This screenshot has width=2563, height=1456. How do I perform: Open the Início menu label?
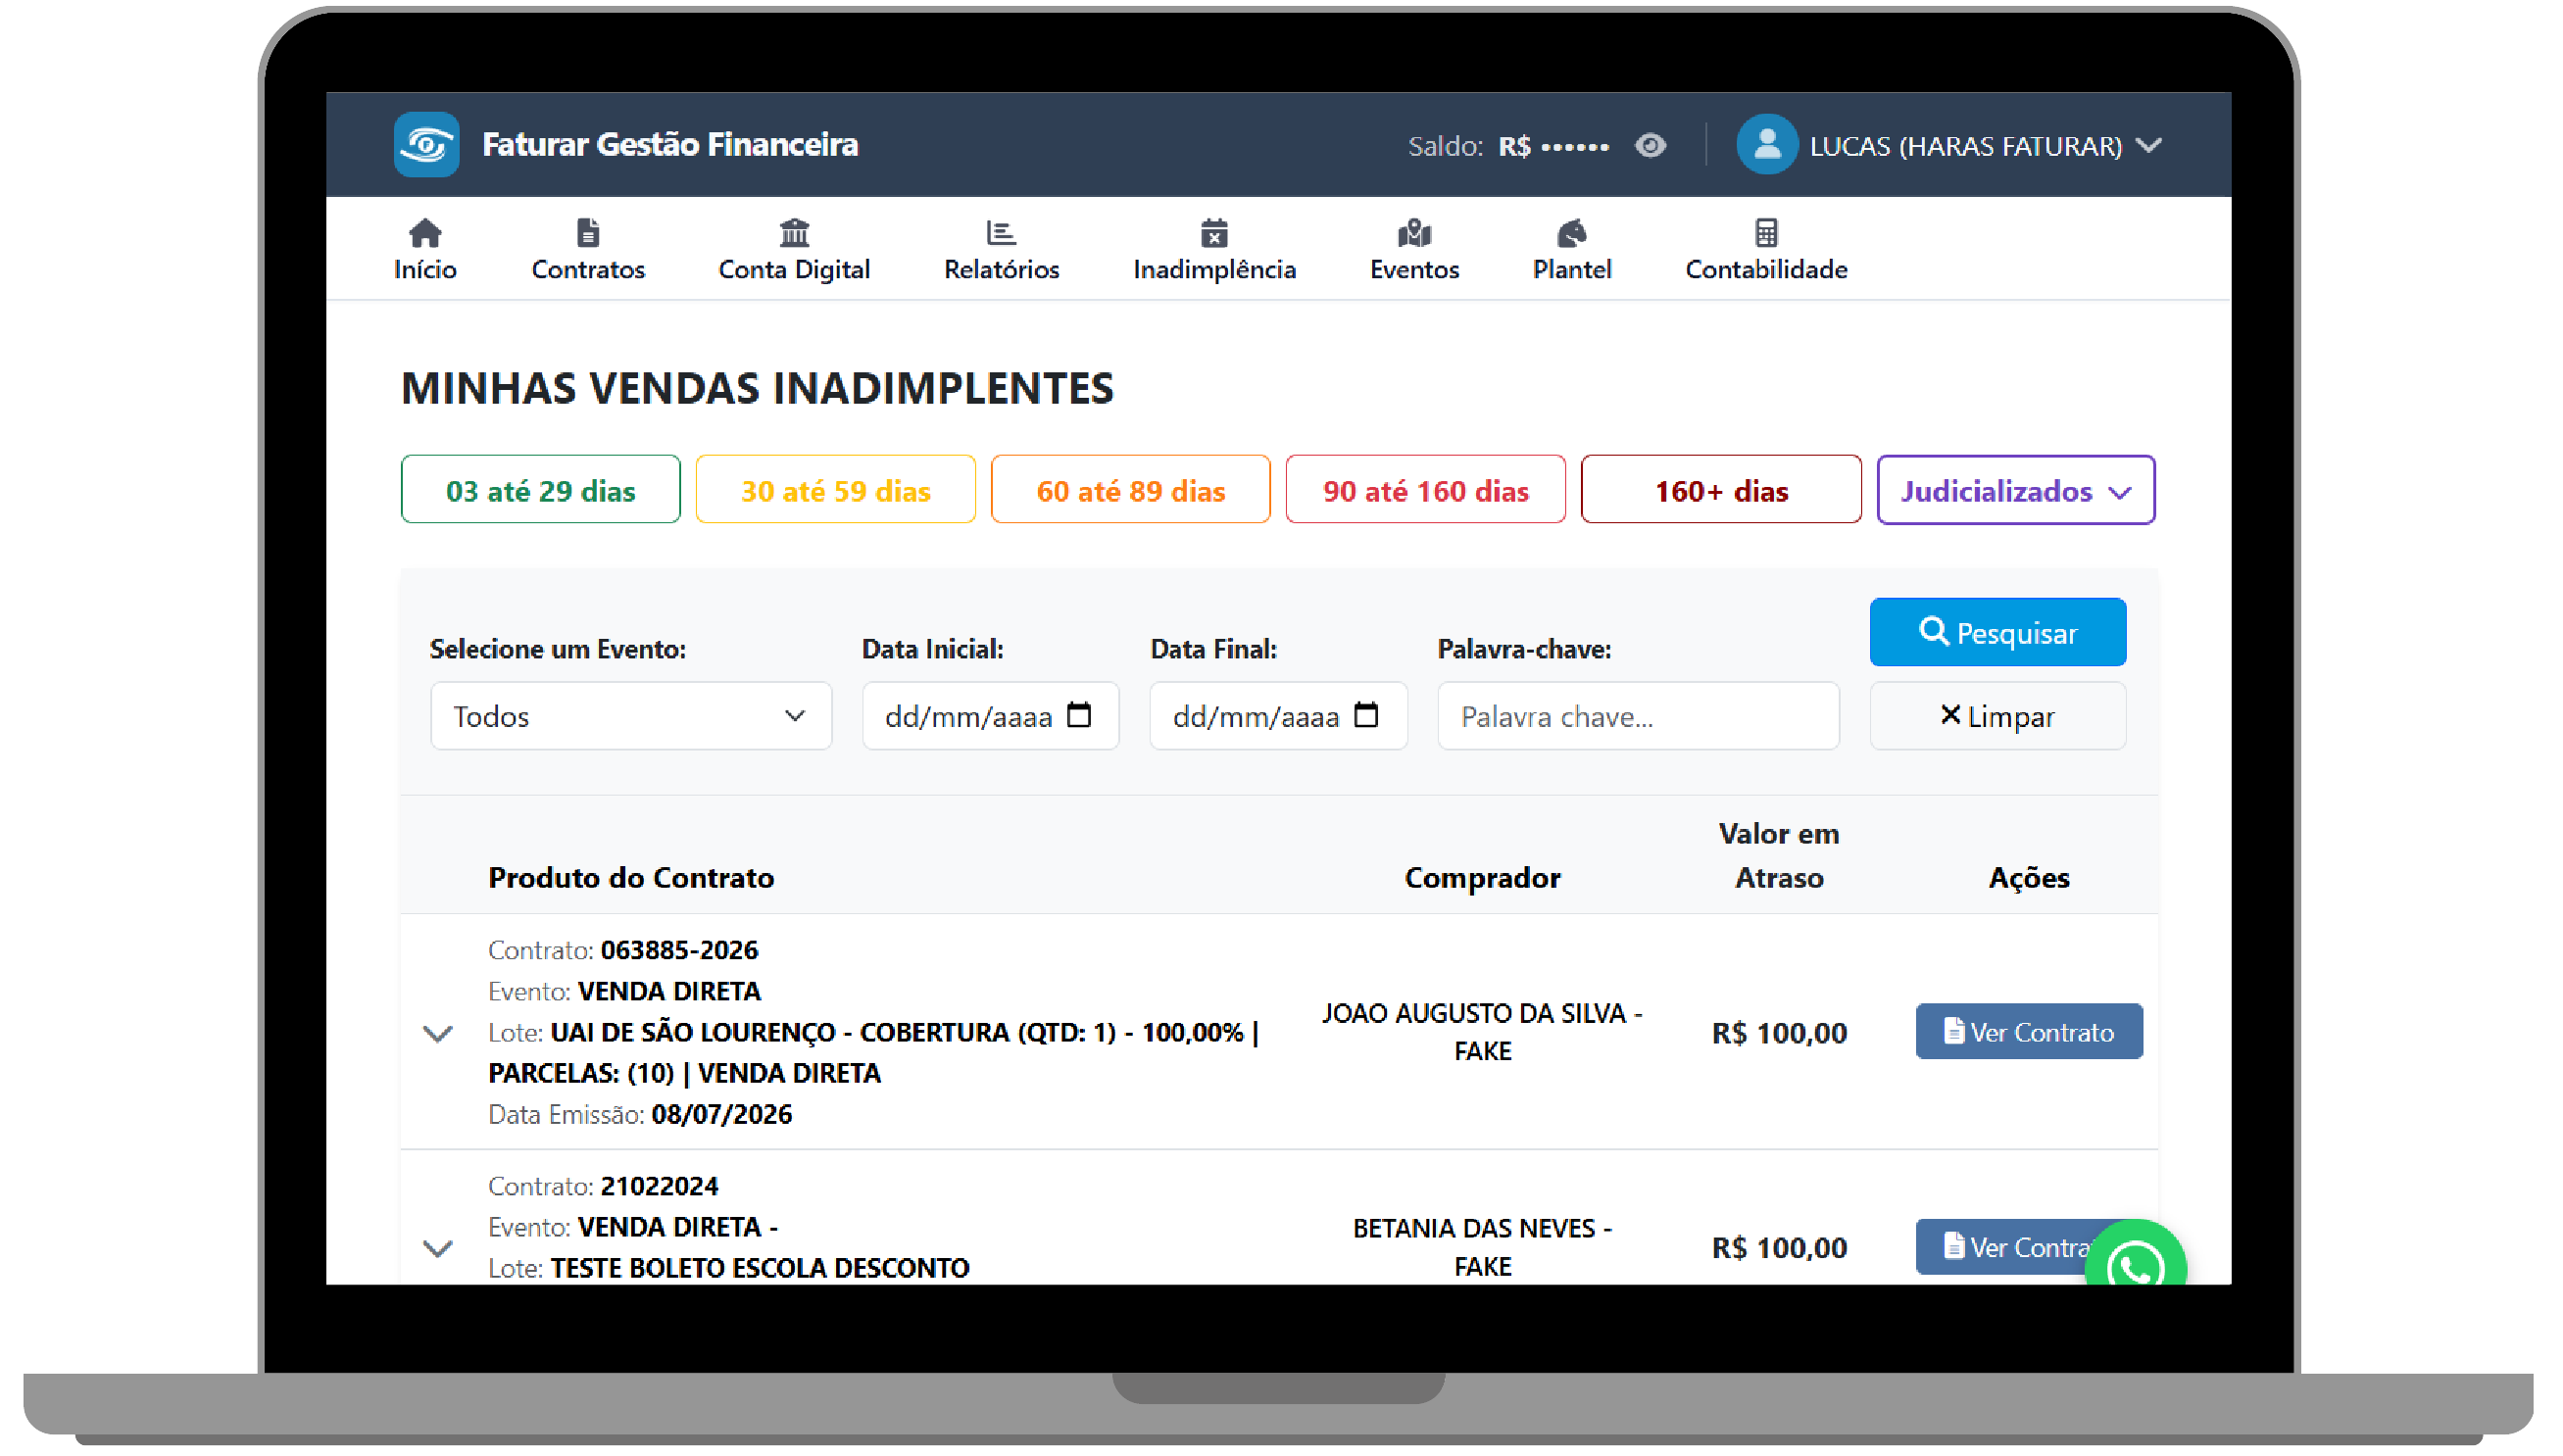(x=426, y=270)
